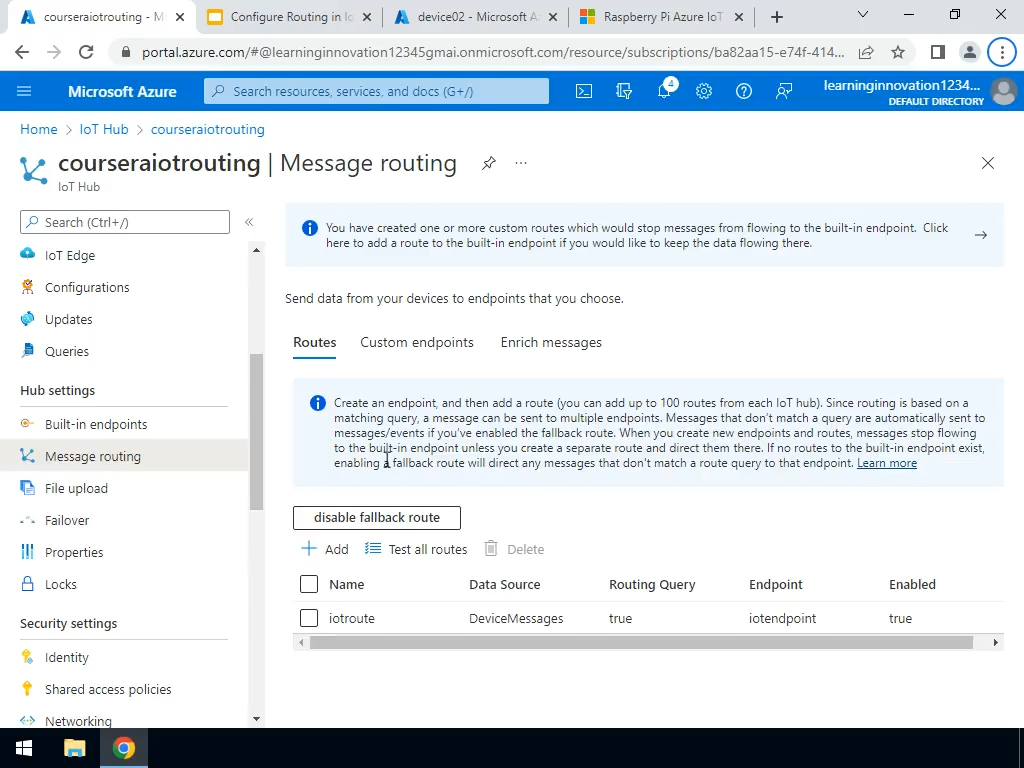Open File Explorer from the taskbar

74,748
